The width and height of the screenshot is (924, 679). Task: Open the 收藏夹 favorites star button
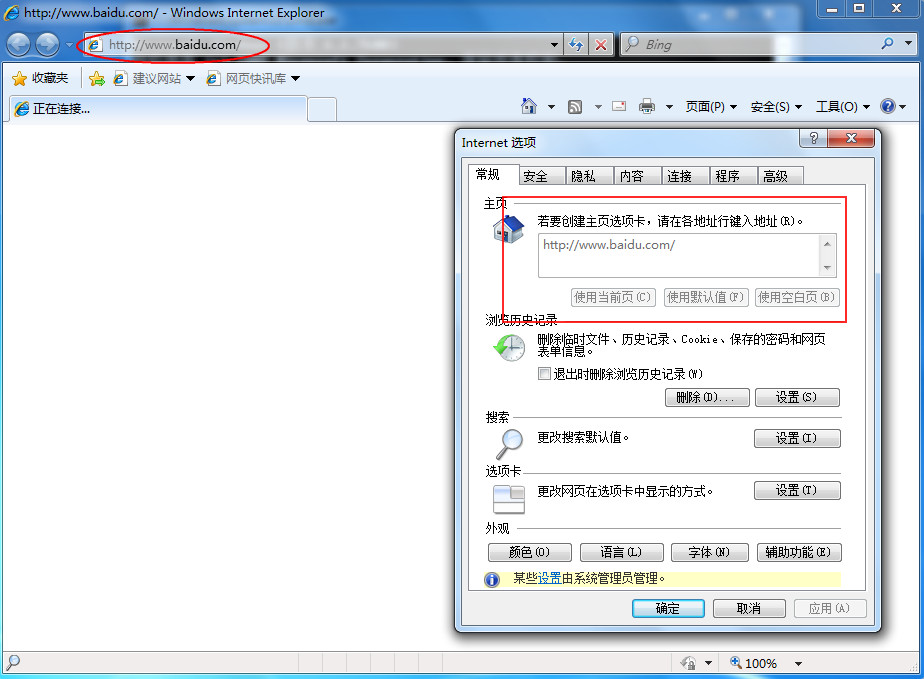tap(40, 78)
